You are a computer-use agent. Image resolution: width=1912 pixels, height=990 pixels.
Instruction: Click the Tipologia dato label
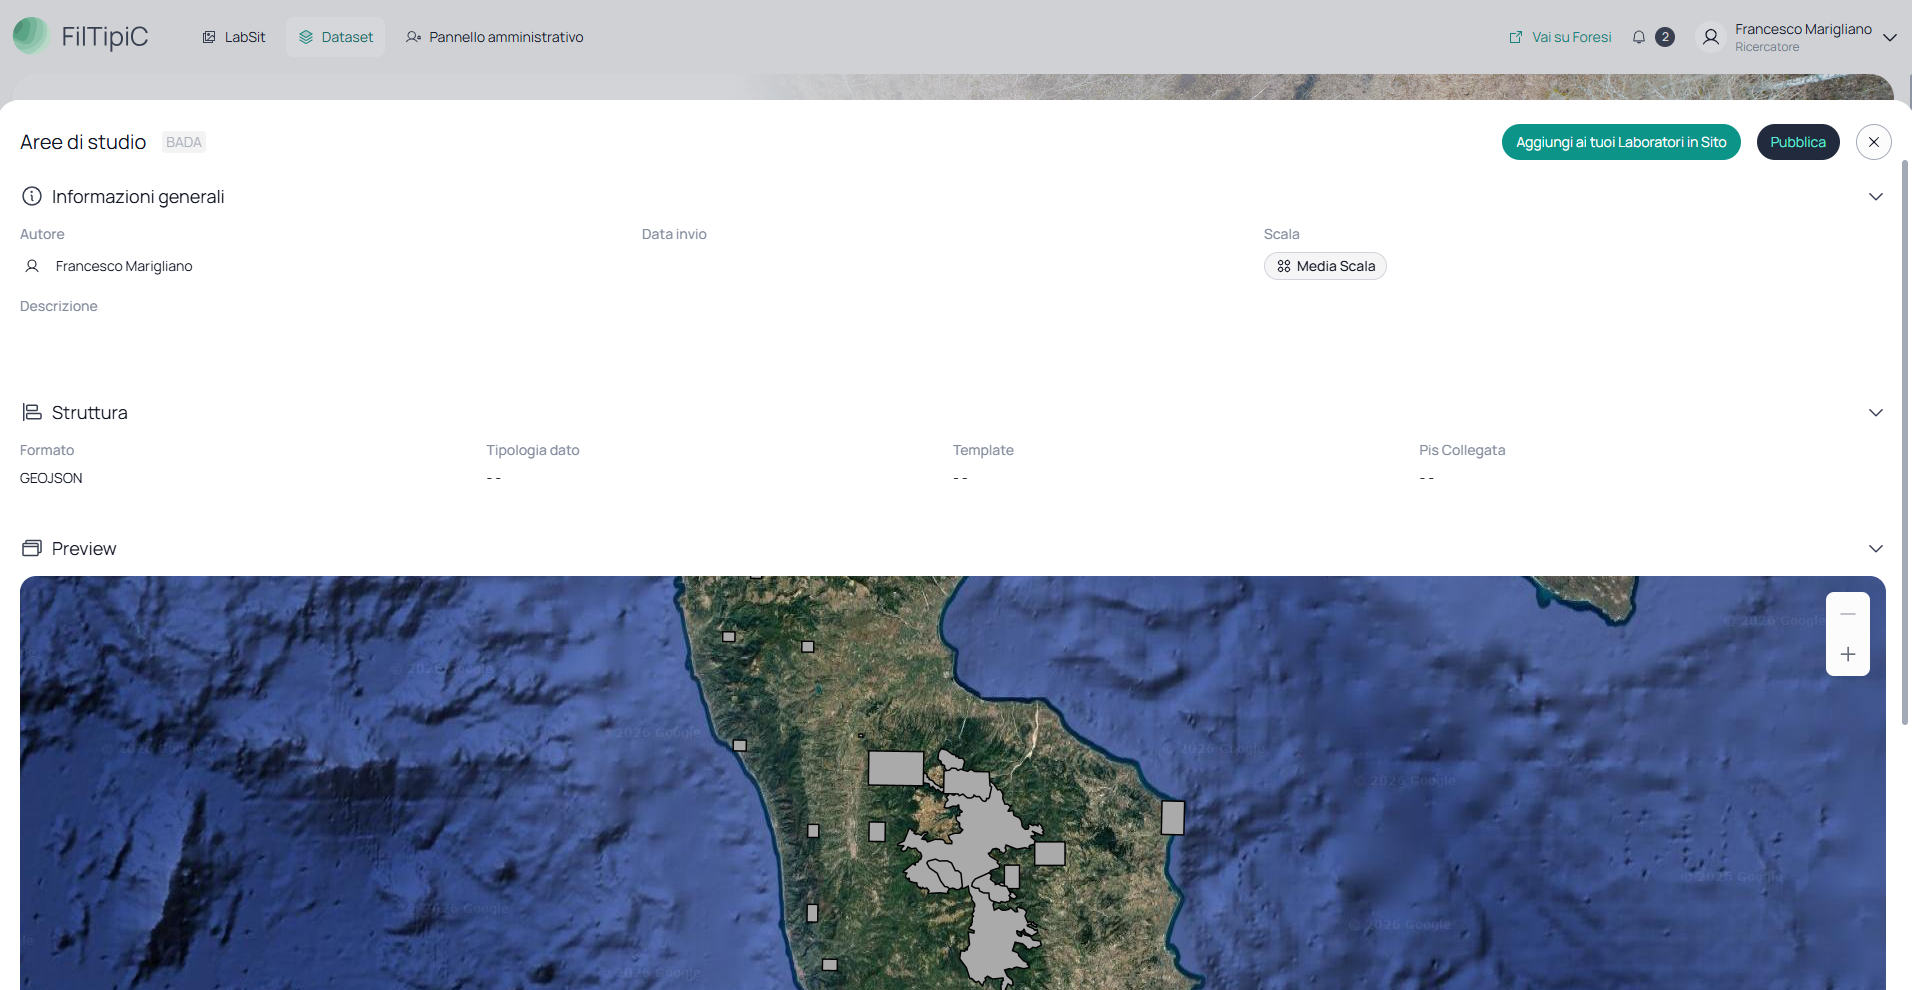pyautogui.click(x=533, y=450)
